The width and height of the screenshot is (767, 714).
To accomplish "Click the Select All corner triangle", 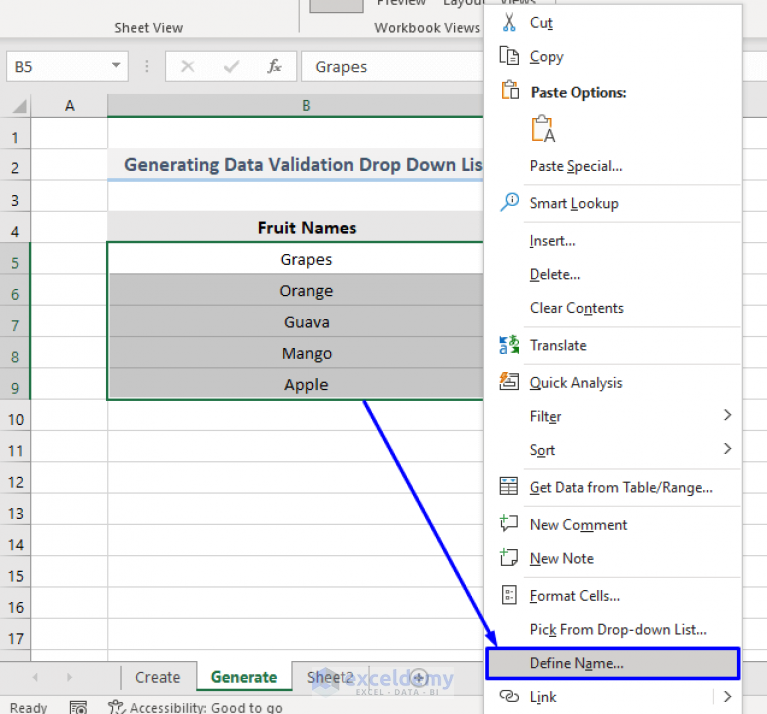I will pos(19,106).
